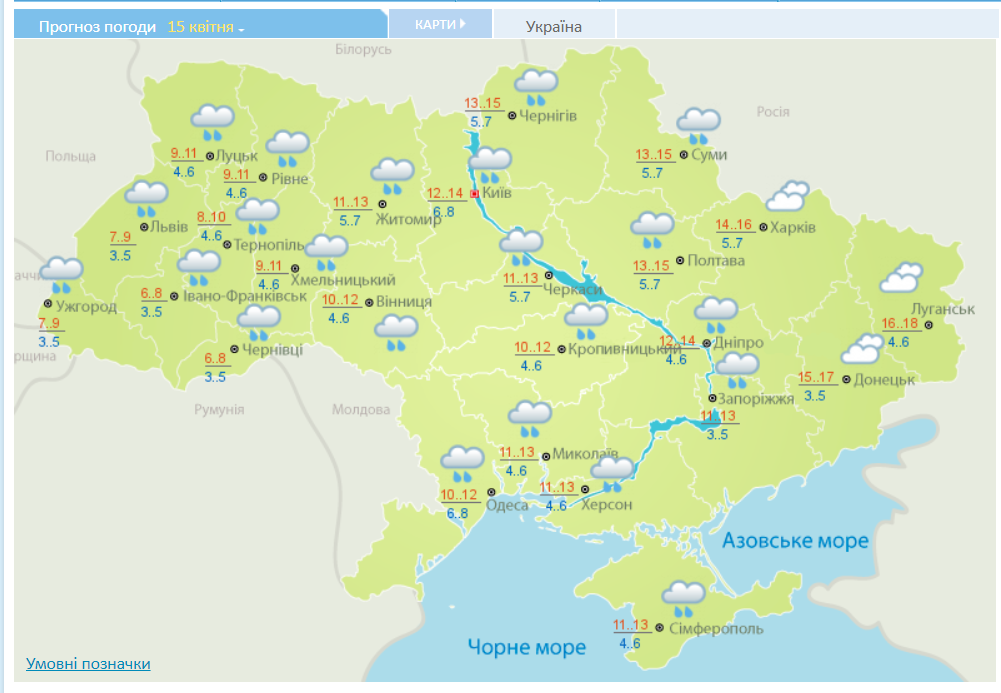
Task: Select the Україна tab
Action: point(553,26)
